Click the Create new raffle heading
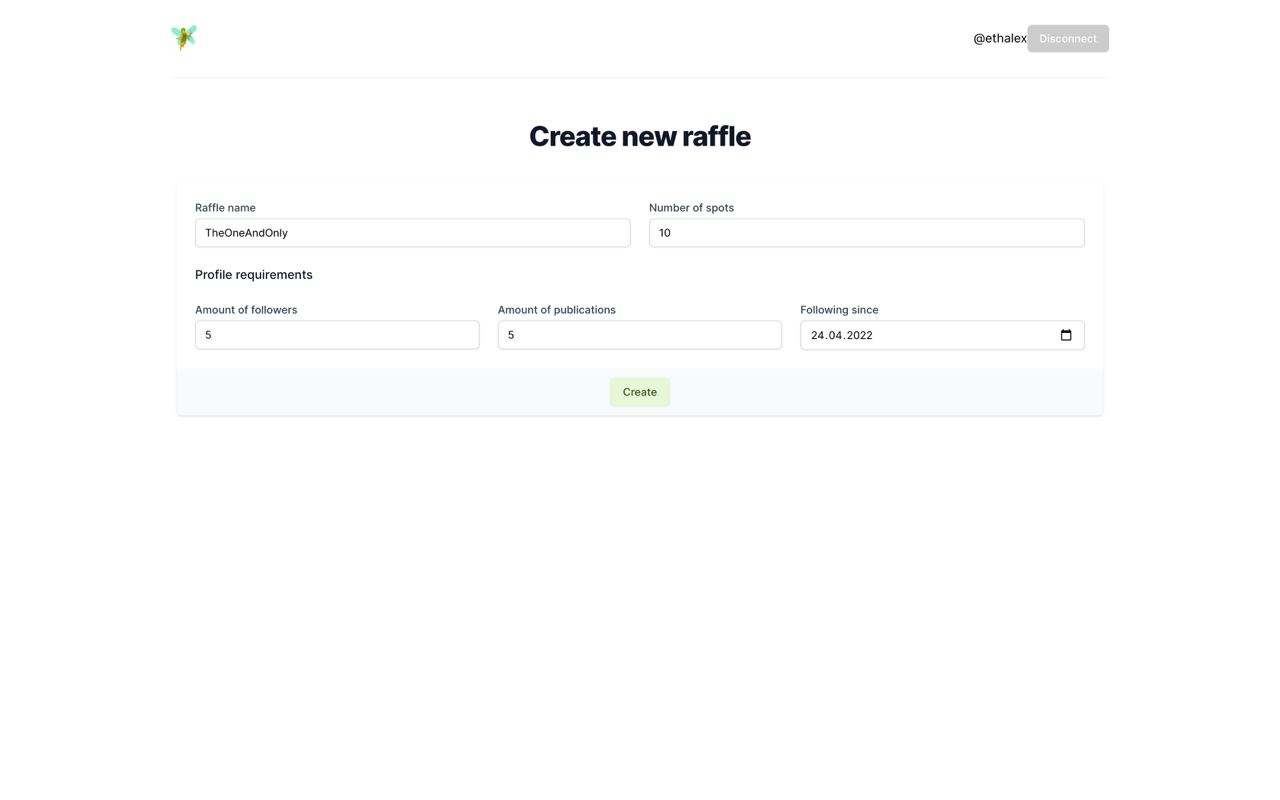Viewport: 1280px width, 800px height. [x=640, y=136]
